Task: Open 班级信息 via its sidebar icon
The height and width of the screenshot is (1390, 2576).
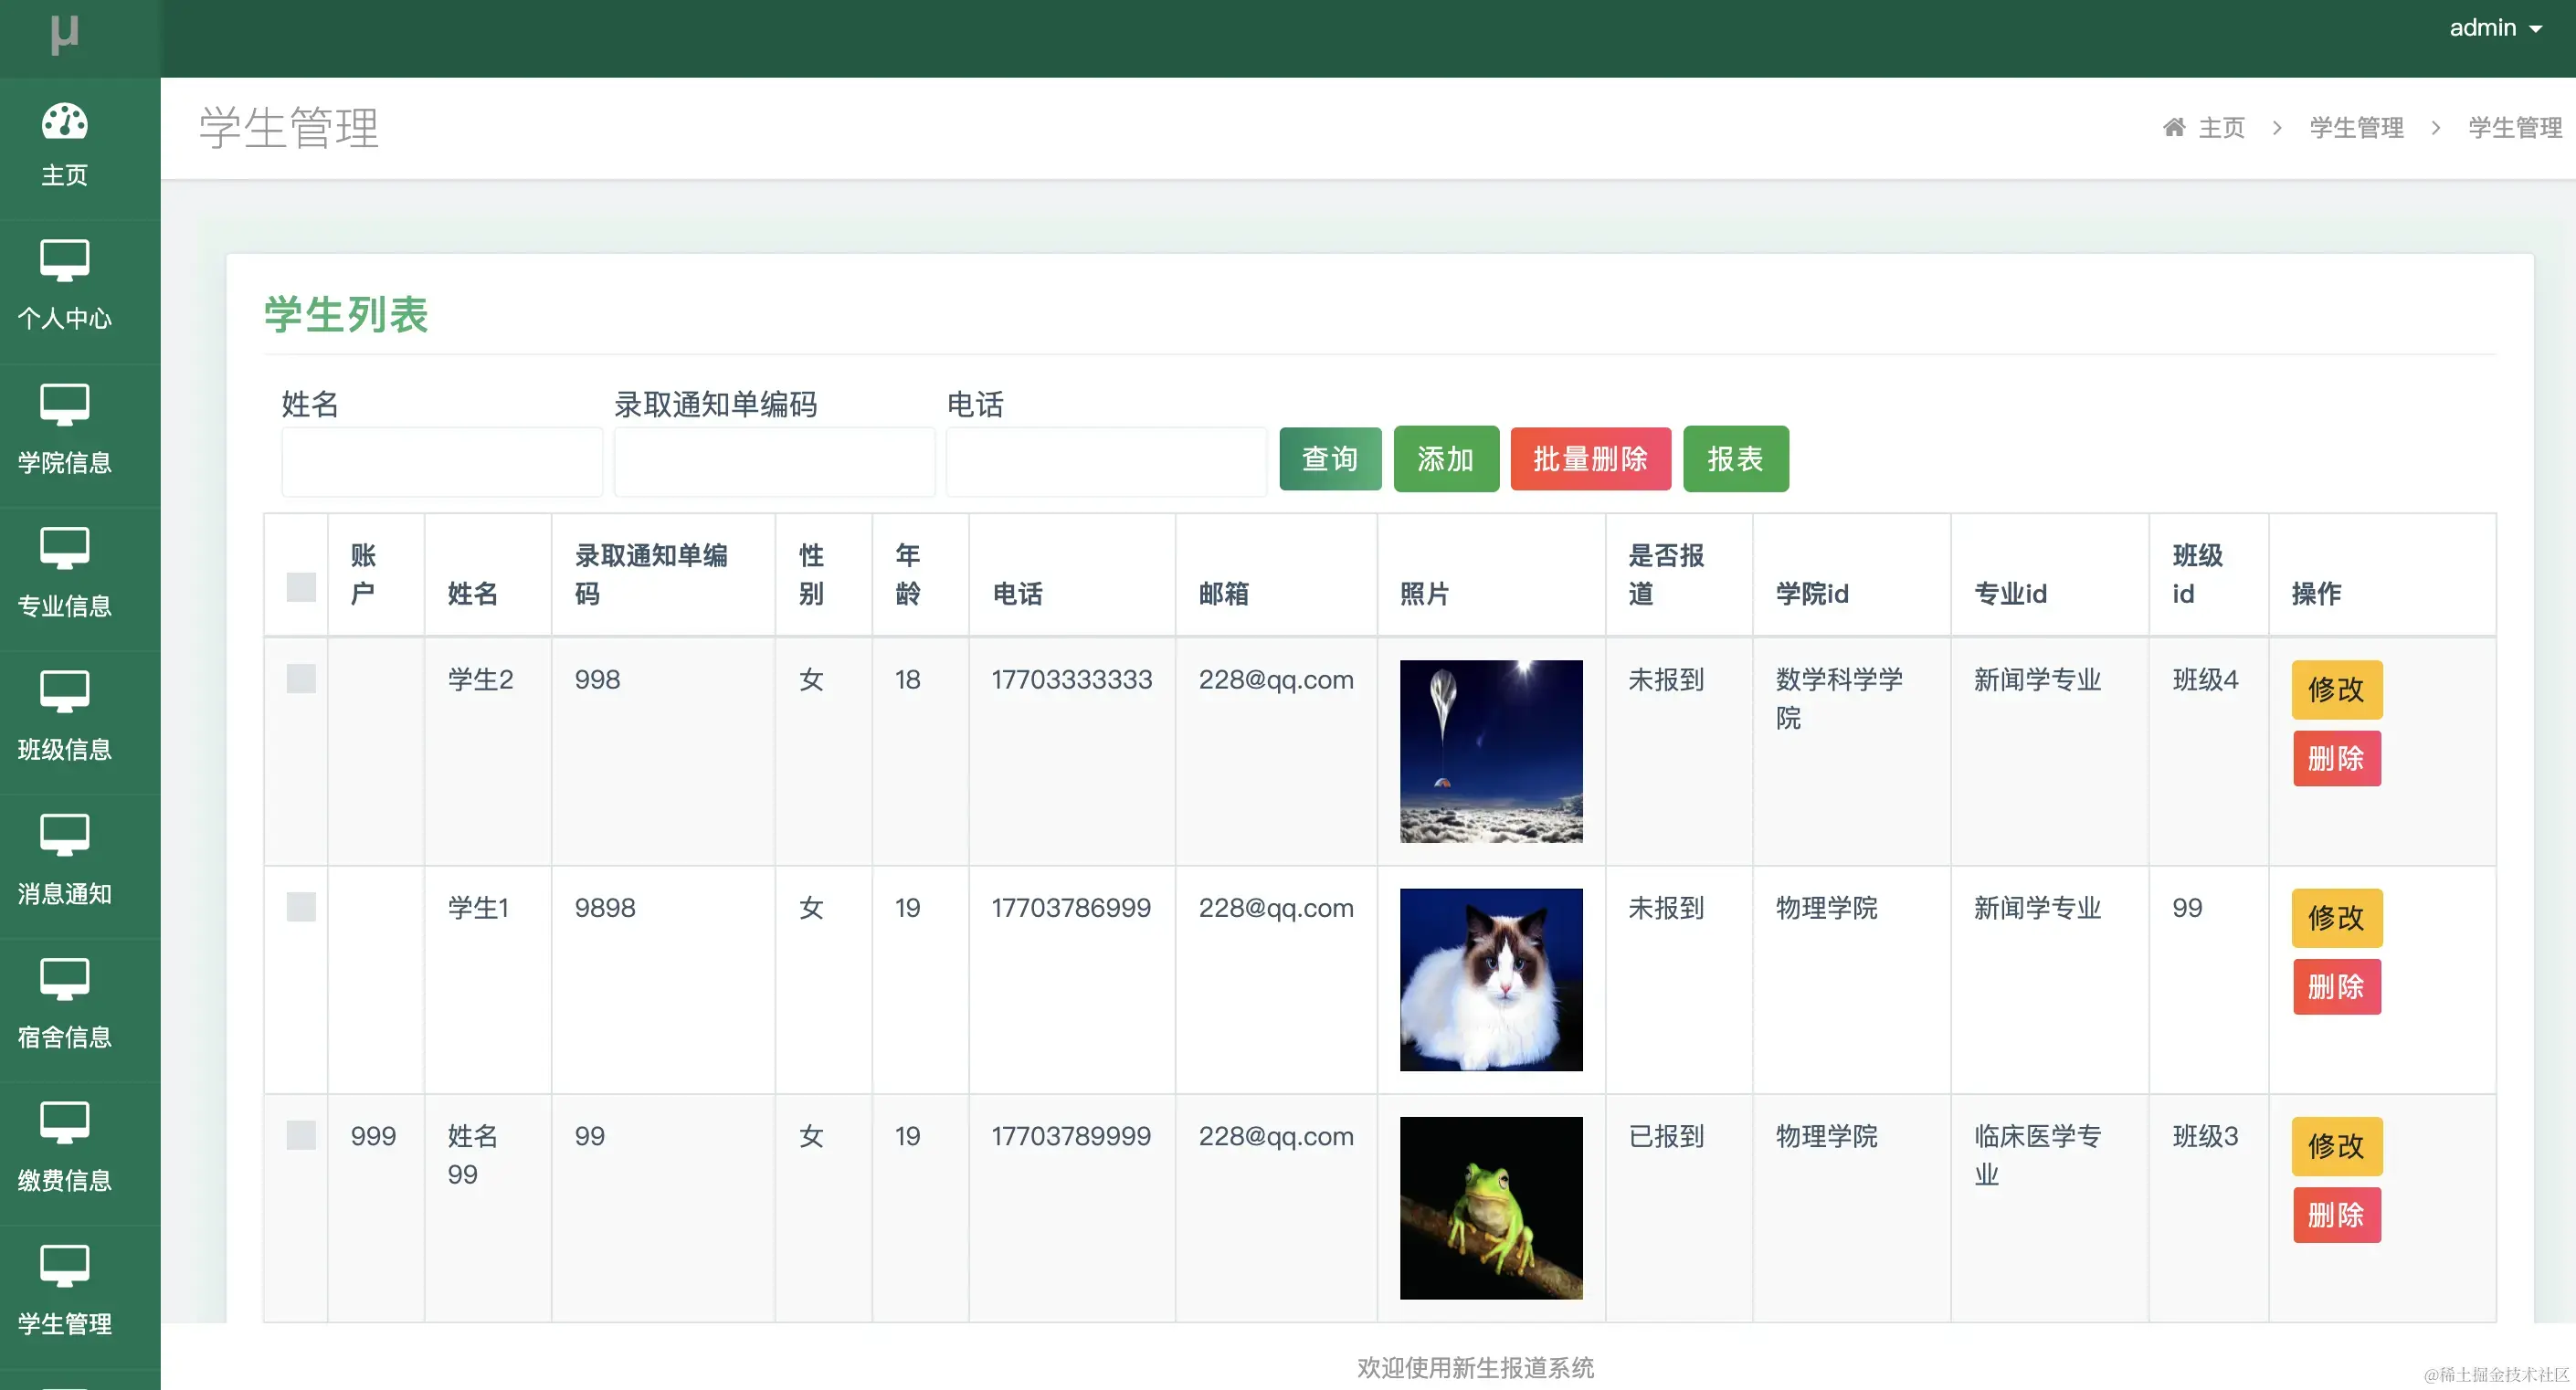Action: click(63, 692)
